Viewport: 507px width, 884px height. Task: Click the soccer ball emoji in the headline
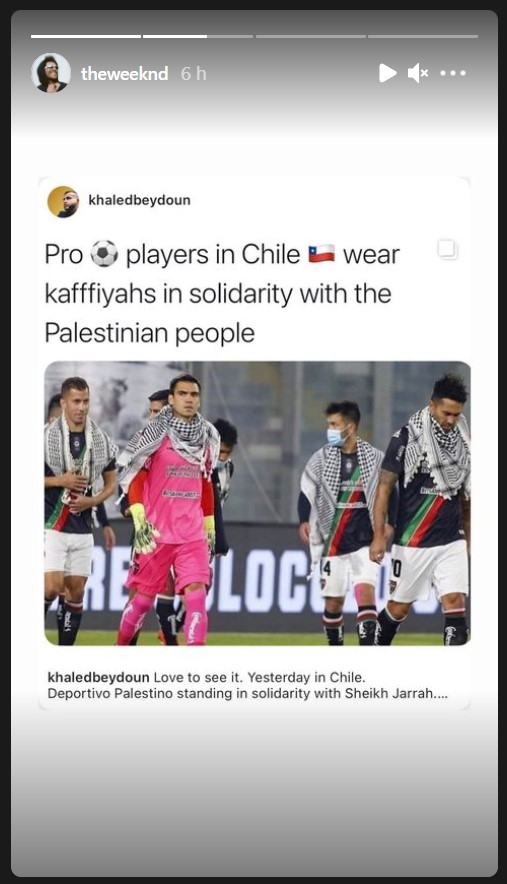(x=104, y=254)
